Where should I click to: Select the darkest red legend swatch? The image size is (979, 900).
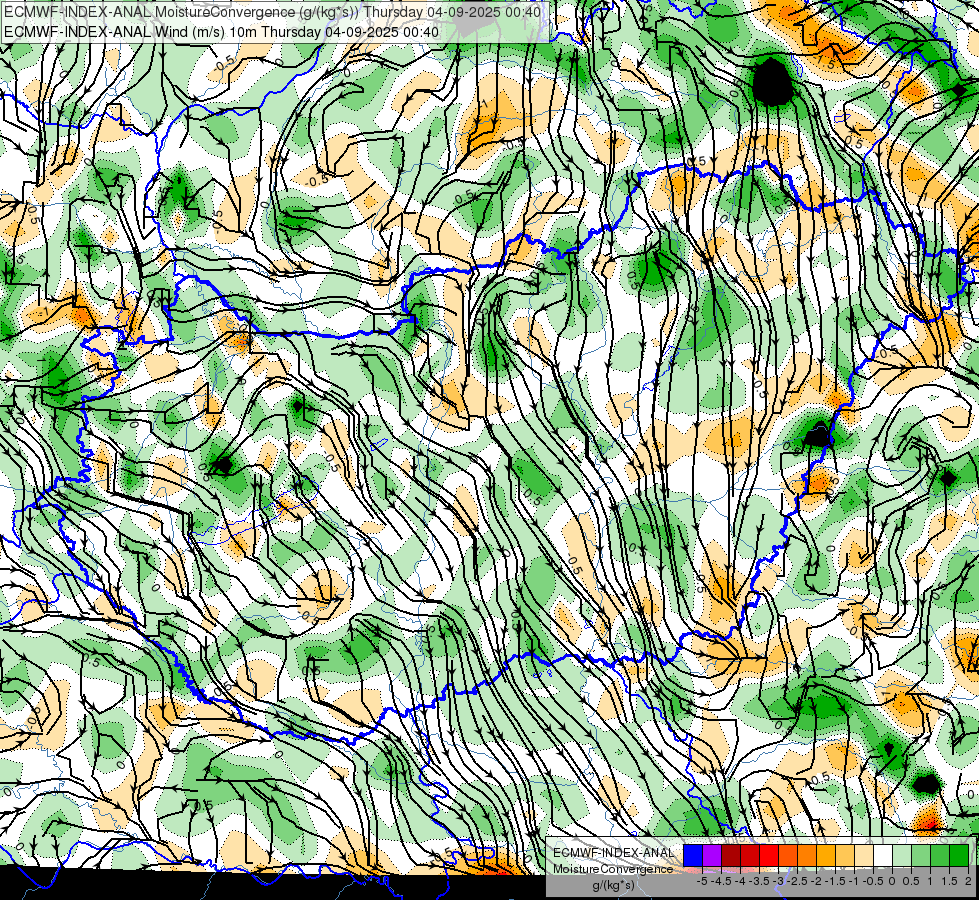pyautogui.click(x=731, y=855)
